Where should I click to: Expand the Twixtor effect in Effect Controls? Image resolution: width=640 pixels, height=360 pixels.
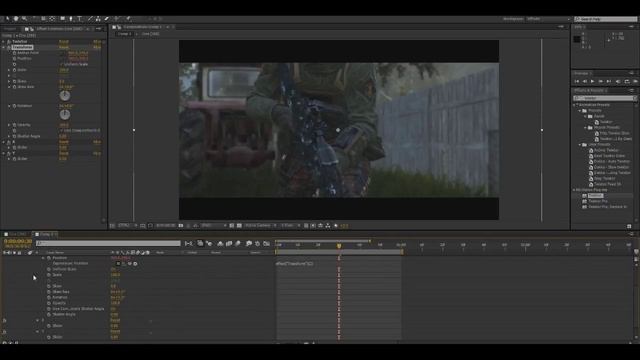point(4,42)
